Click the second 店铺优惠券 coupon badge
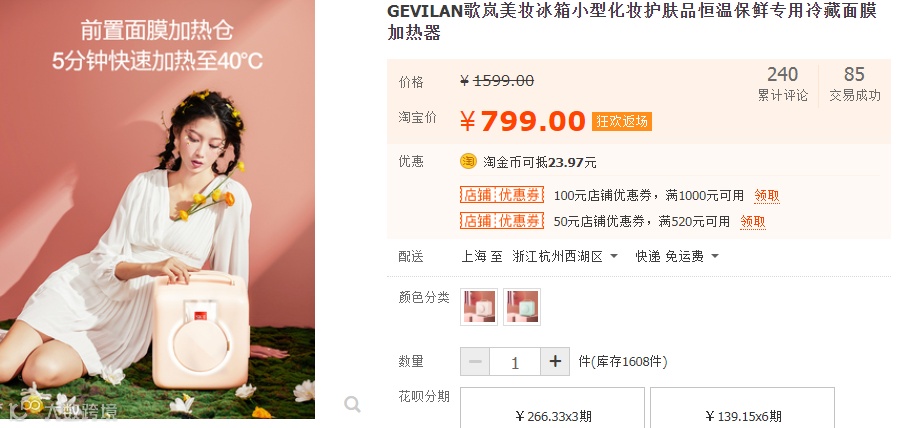The image size is (903, 428). (502, 221)
